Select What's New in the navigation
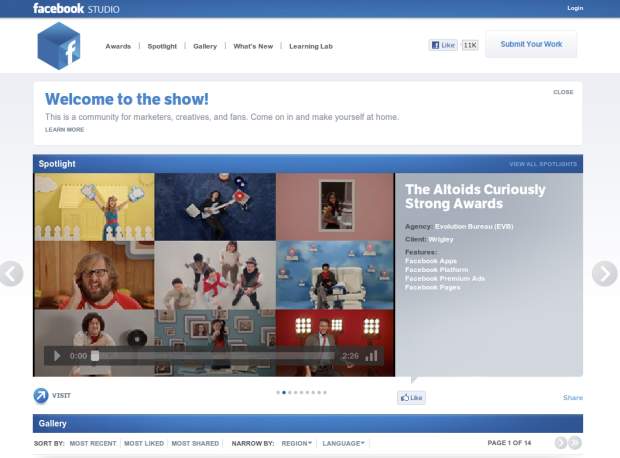The width and height of the screenshot is (620, 458). coord(253,46)
